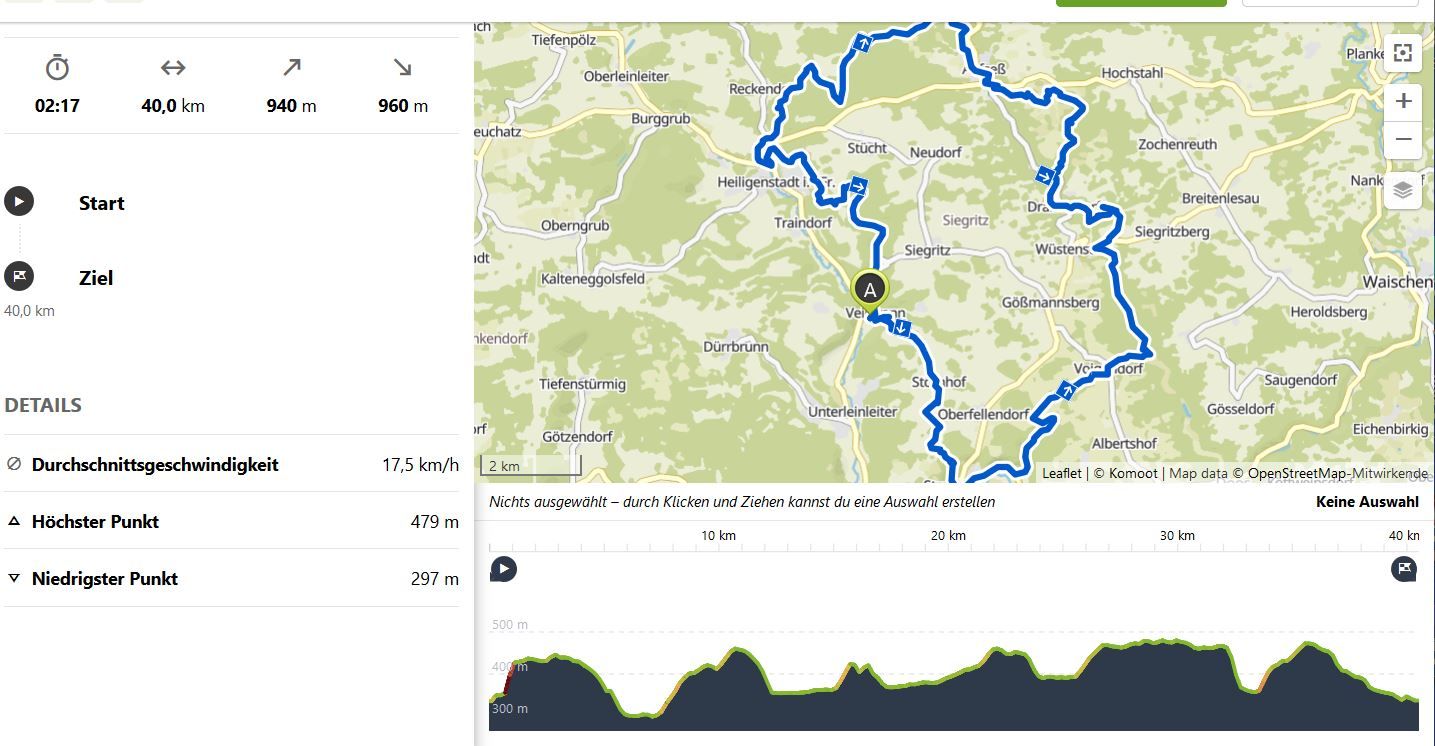Click the zoom out minus button on map
The width and height of the screenshot is (1435, 746).
pos(1403,139)
